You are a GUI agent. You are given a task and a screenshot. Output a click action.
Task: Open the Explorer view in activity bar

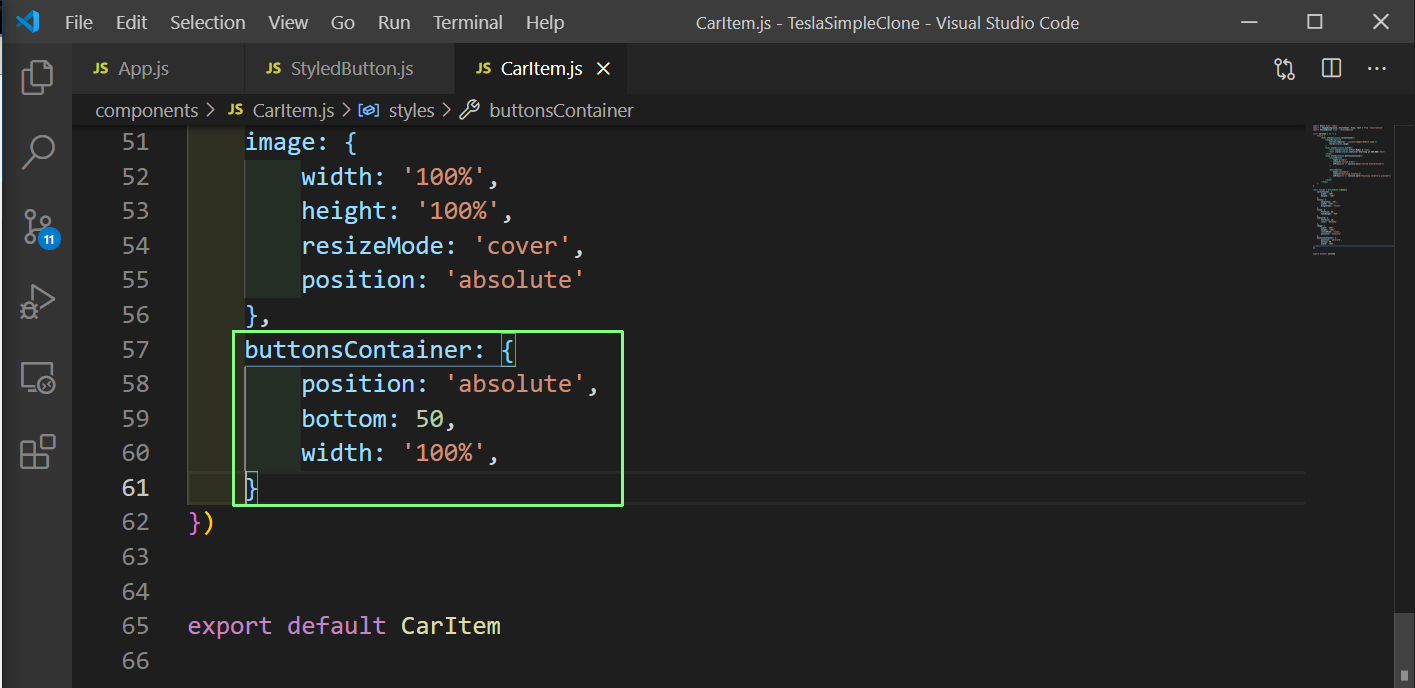[x=37, y=77]
